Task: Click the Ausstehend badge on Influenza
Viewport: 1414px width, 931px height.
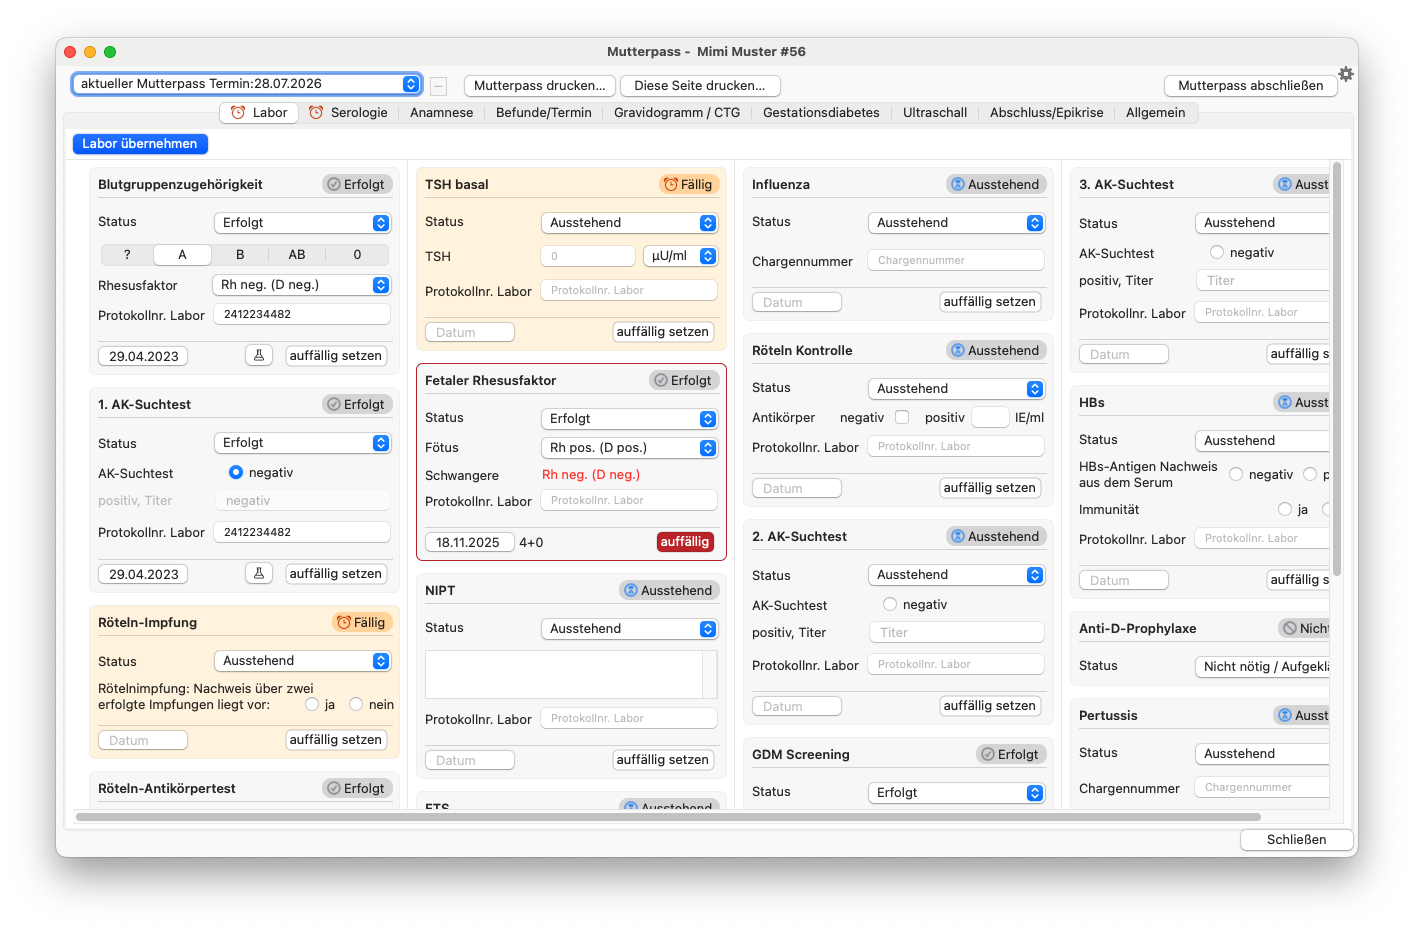Action: coord(995,184)
